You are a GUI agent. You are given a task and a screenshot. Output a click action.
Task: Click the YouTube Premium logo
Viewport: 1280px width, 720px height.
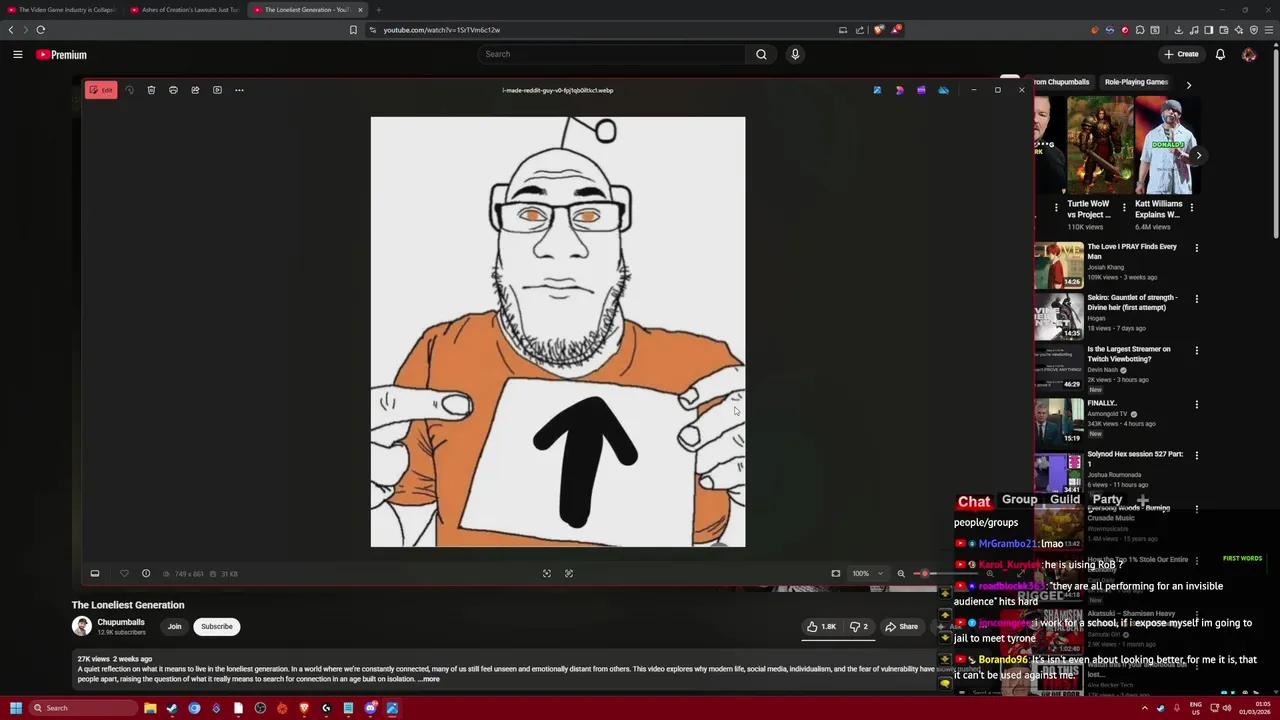(x=62, y=55)
